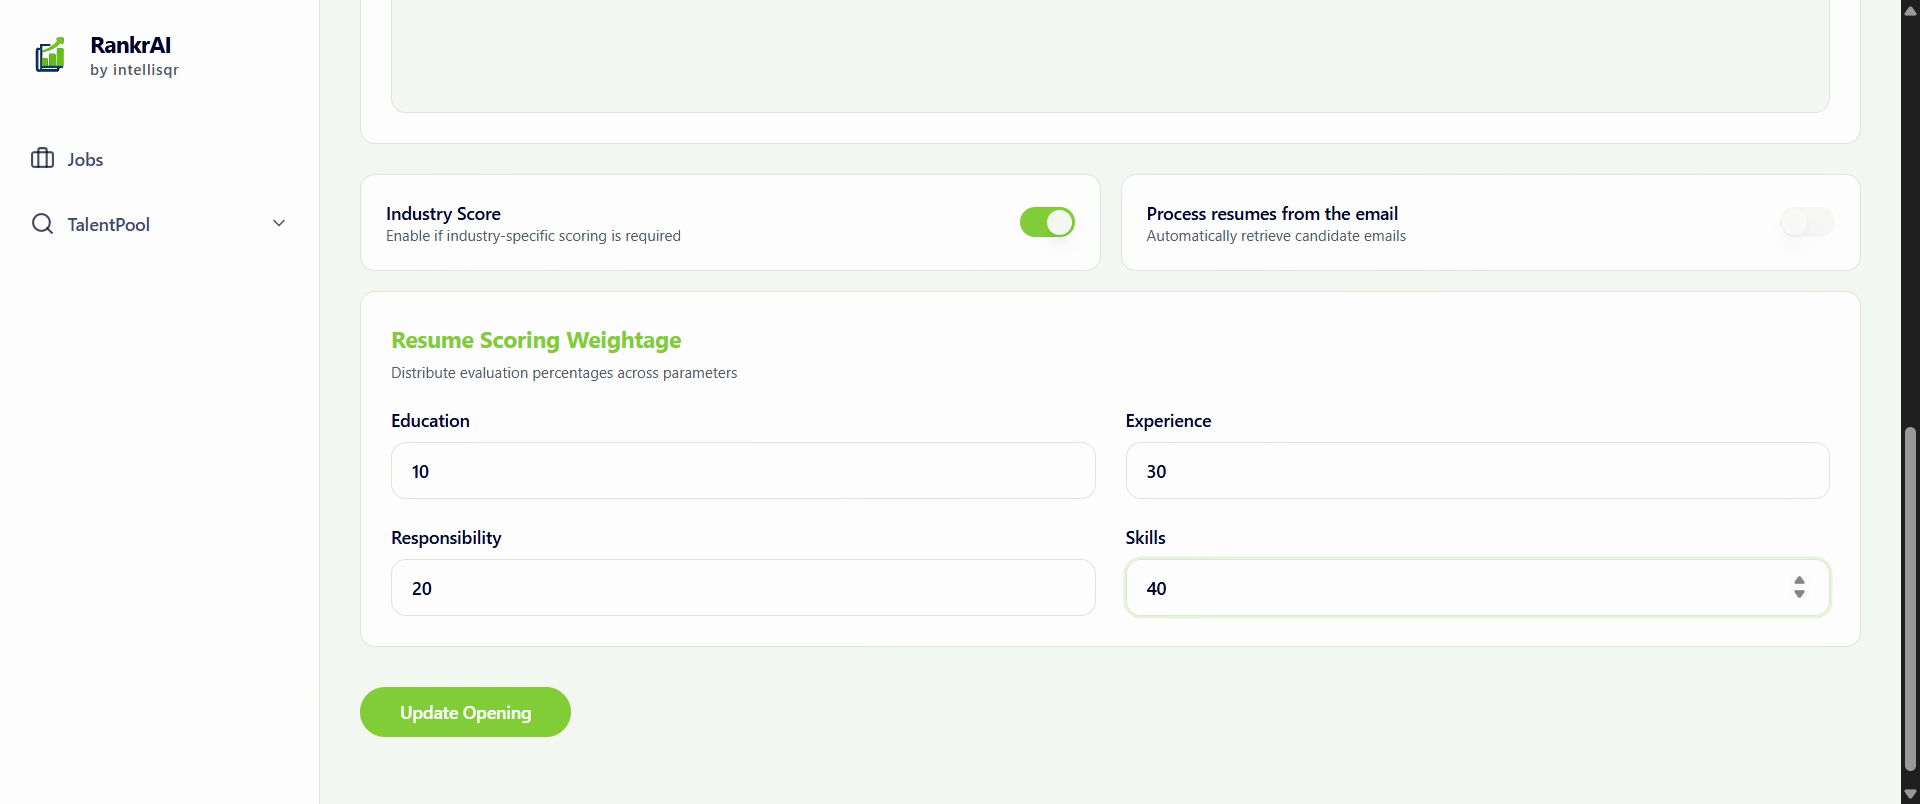Click the large text area at the top
Image resolution: width=1920 pixels, height=804 pixels.
pyautogui.click(x=1109, y=56)
